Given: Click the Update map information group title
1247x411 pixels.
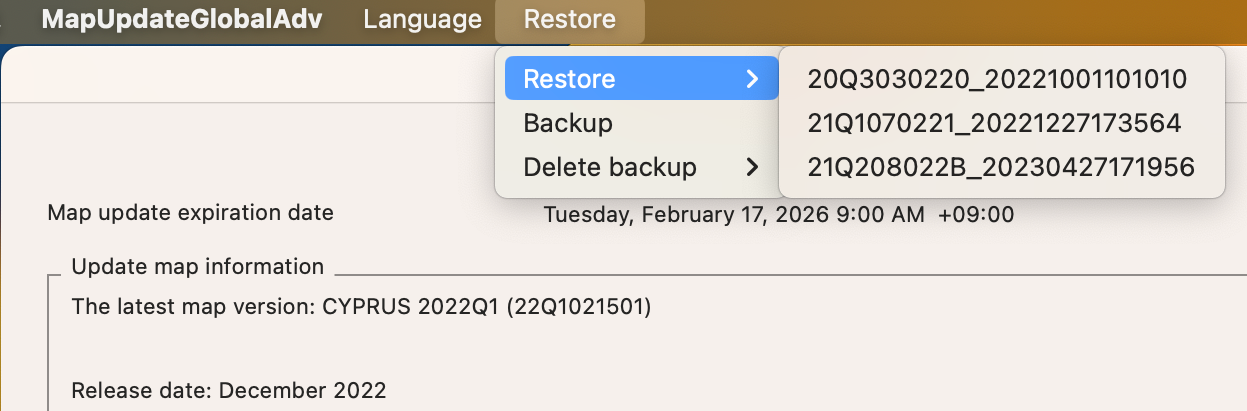Looking at the screenshot, I should (198, 267).
